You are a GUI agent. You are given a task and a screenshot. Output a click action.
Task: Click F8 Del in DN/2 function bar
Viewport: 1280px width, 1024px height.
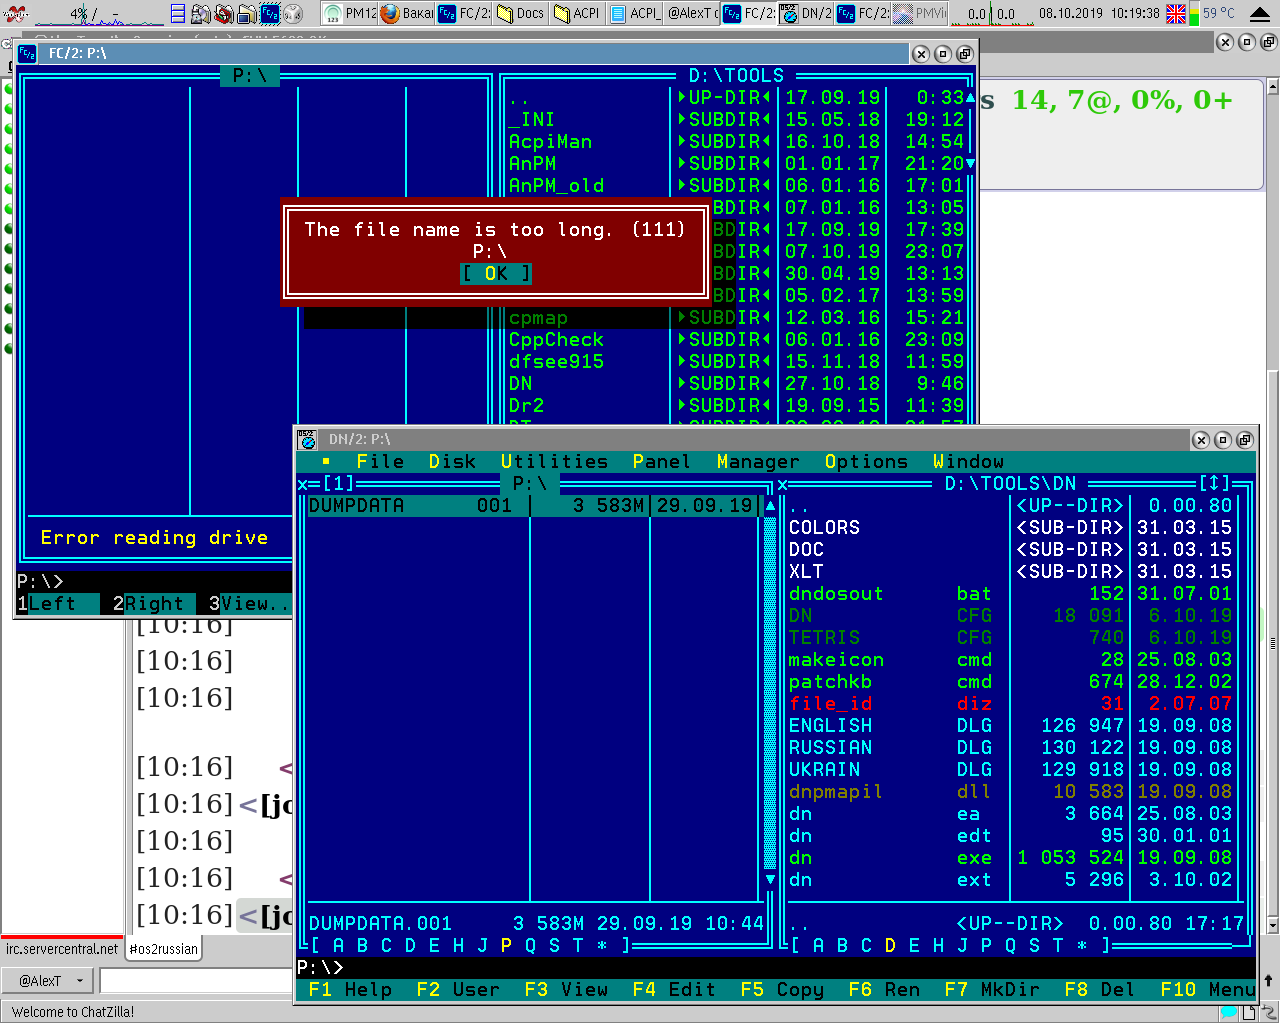tap(1100, 989)
